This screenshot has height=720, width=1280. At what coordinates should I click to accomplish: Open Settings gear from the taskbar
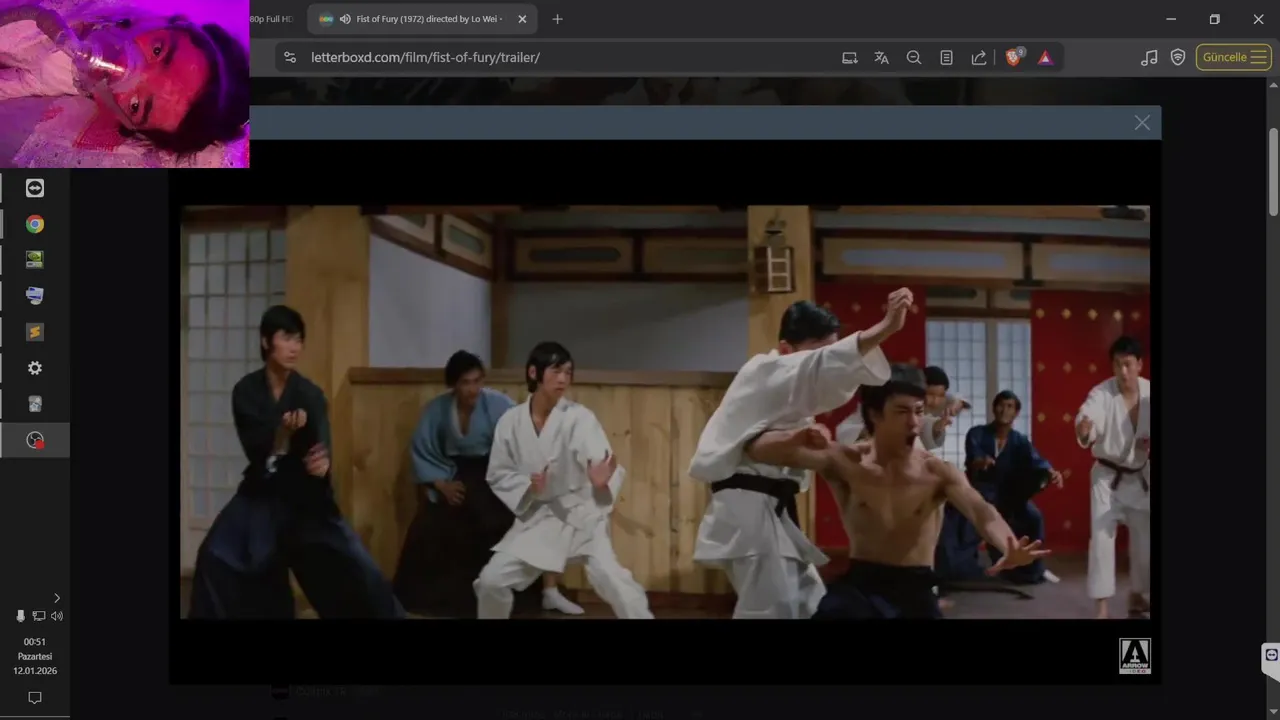coord(35,368)
